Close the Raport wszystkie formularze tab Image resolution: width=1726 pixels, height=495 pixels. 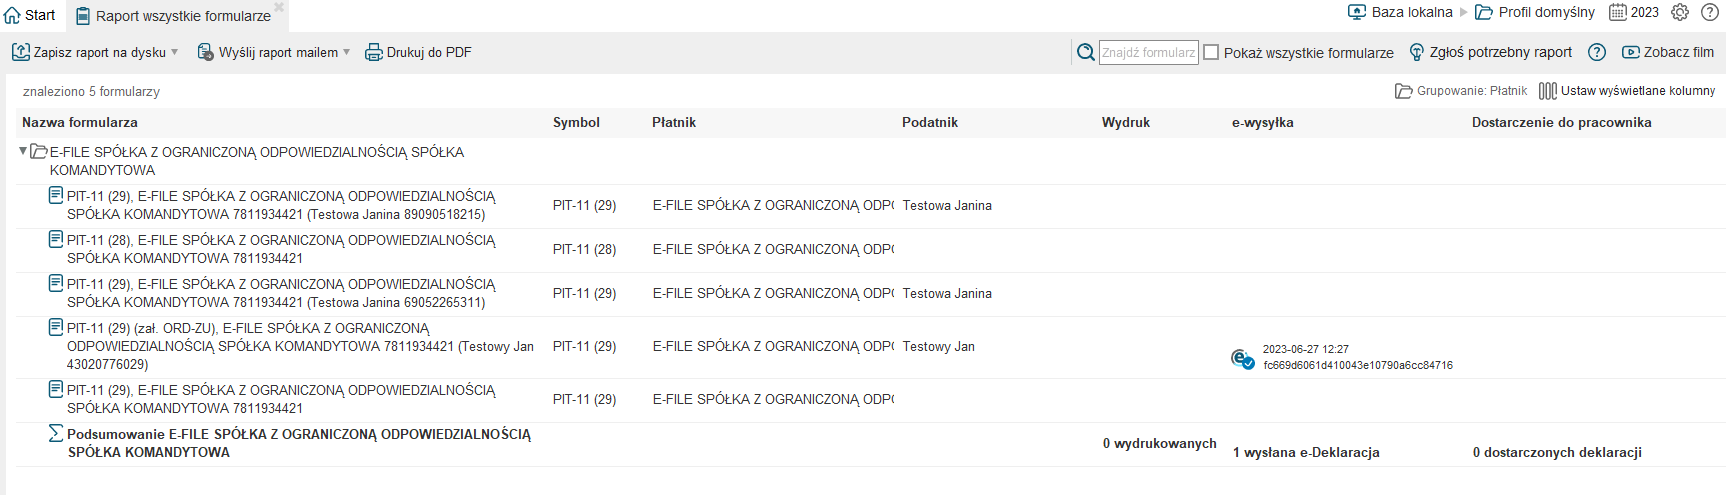point(279,7)
